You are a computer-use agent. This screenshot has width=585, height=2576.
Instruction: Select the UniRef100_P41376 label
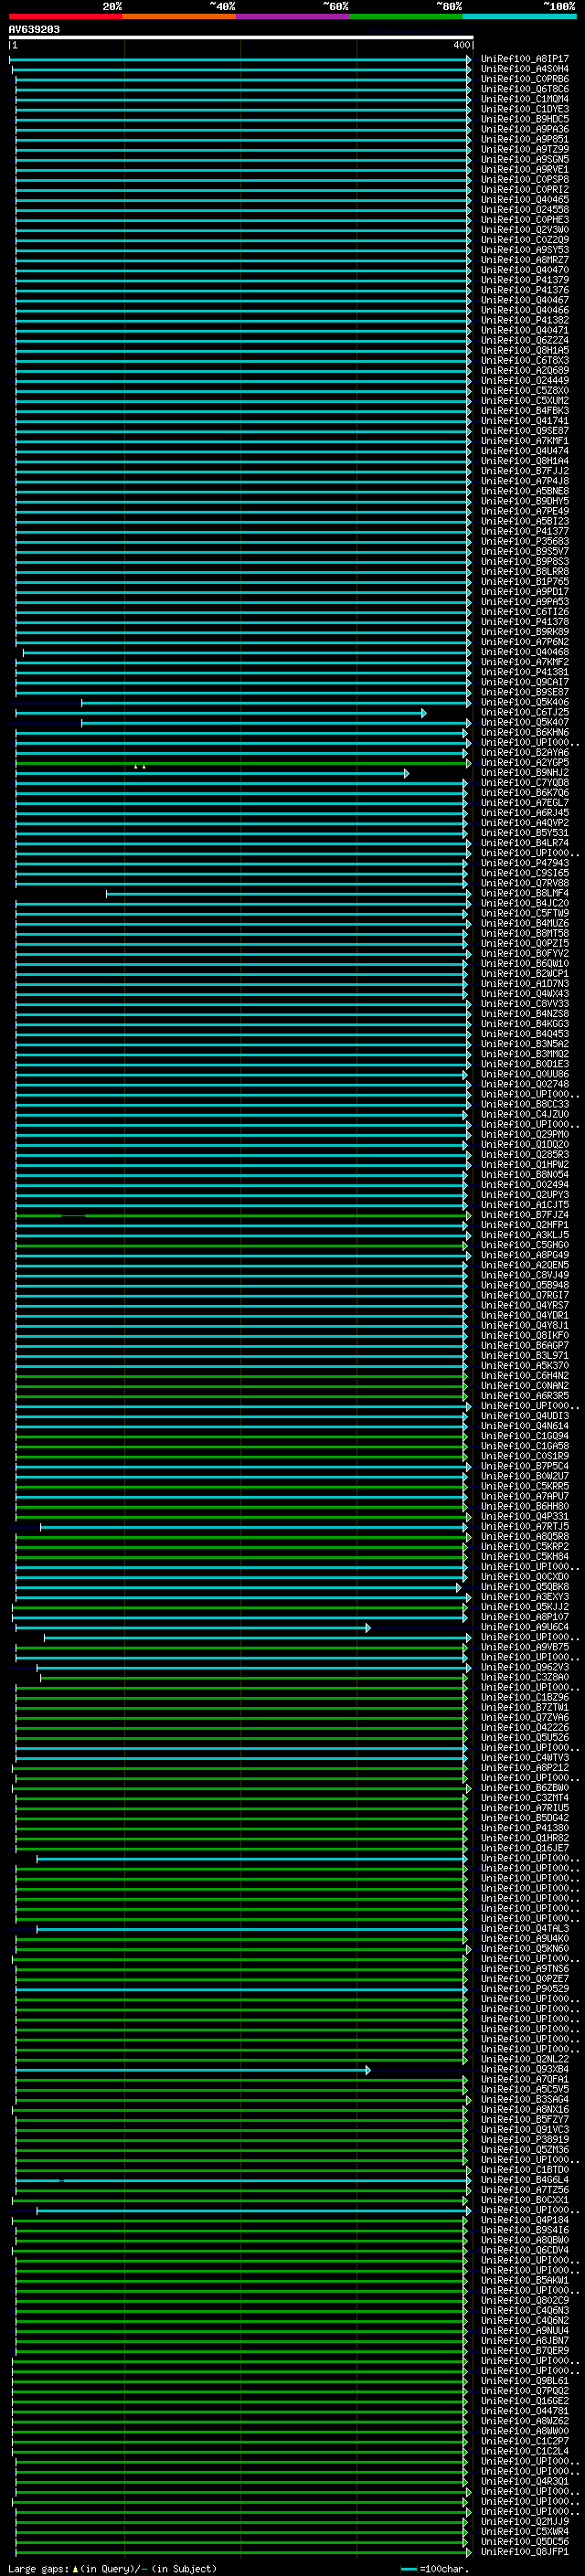[x=525, y=290]
